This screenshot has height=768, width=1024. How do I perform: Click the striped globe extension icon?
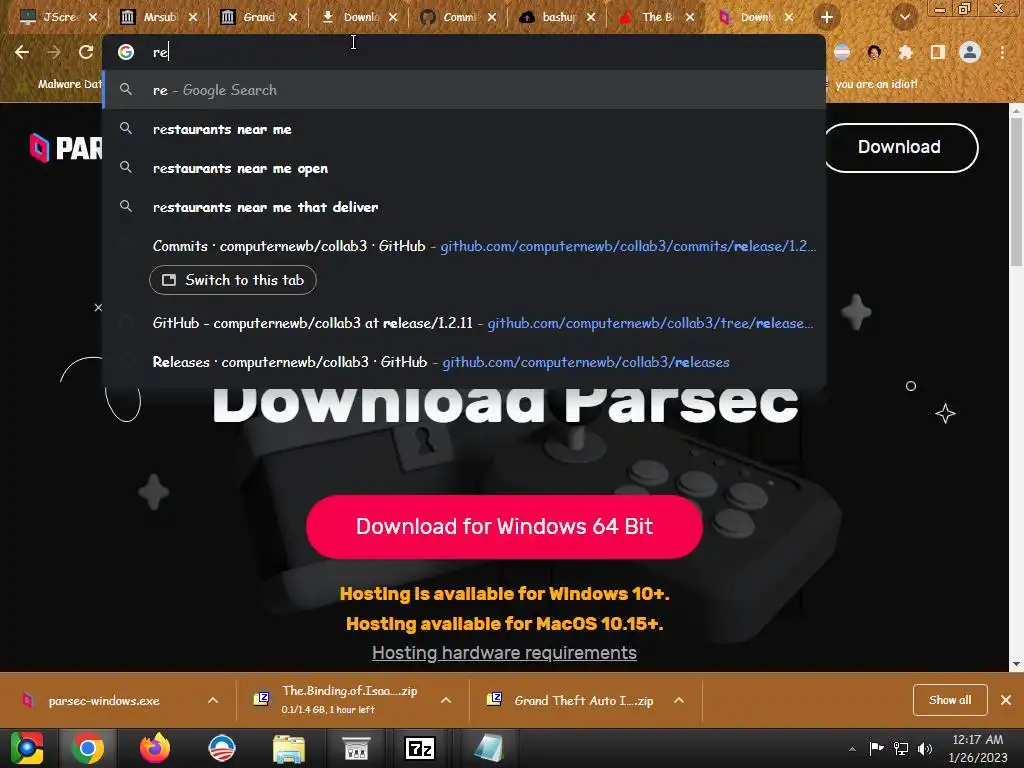pyautogui.click(x=842, y=52)
